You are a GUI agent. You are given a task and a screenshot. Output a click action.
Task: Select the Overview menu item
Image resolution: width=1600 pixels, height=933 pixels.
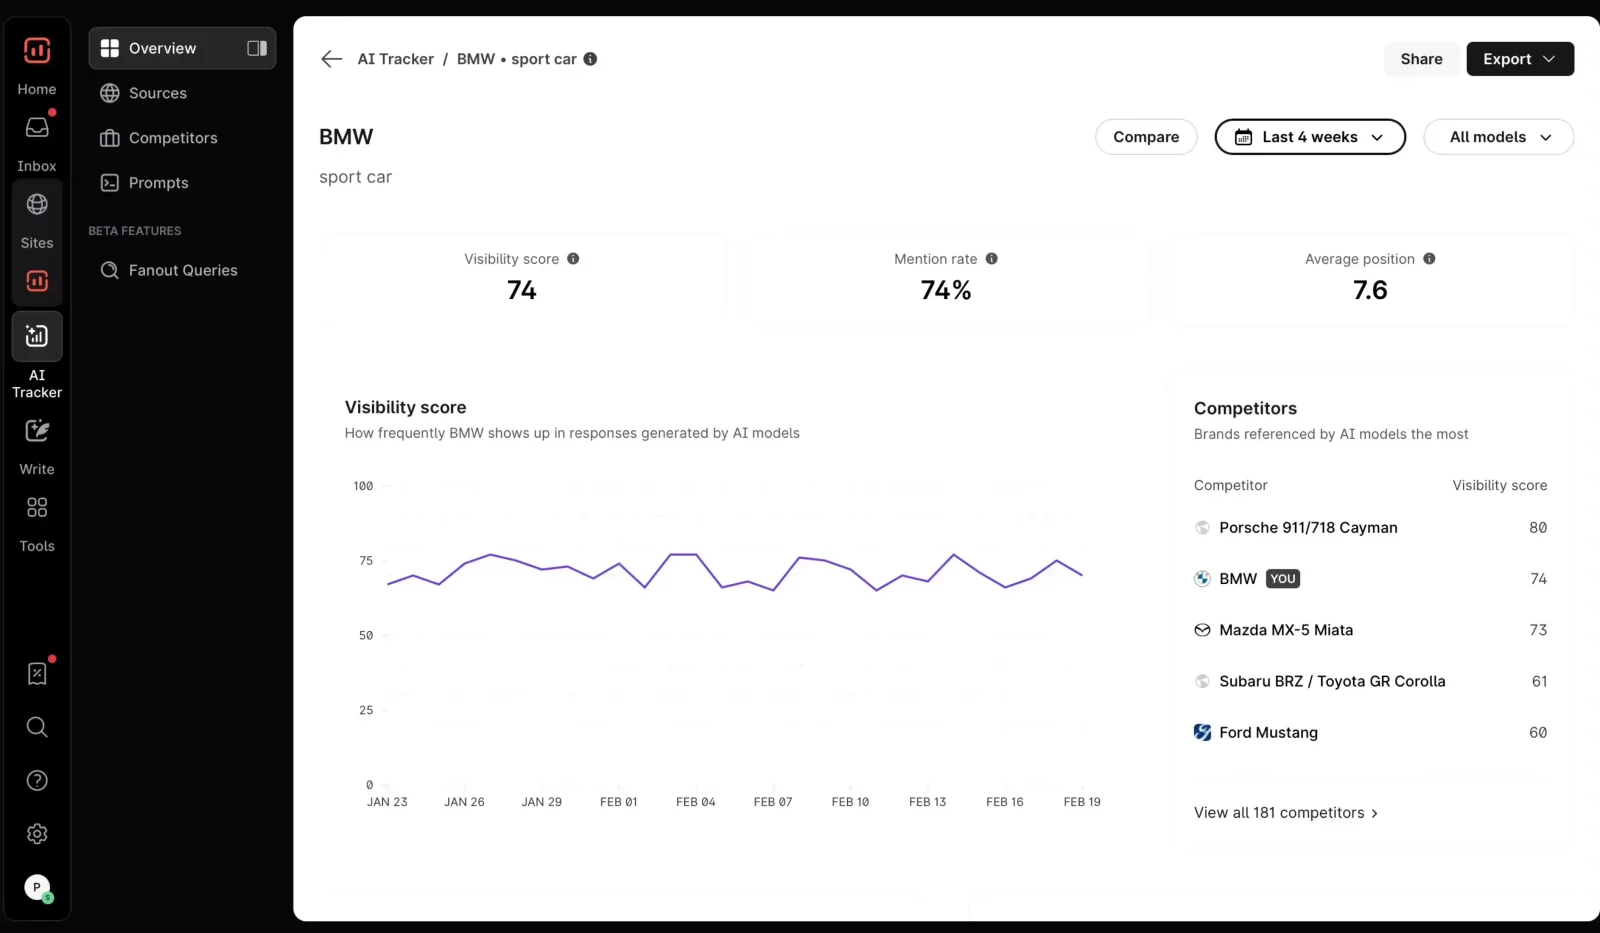[x=182, y=48]
